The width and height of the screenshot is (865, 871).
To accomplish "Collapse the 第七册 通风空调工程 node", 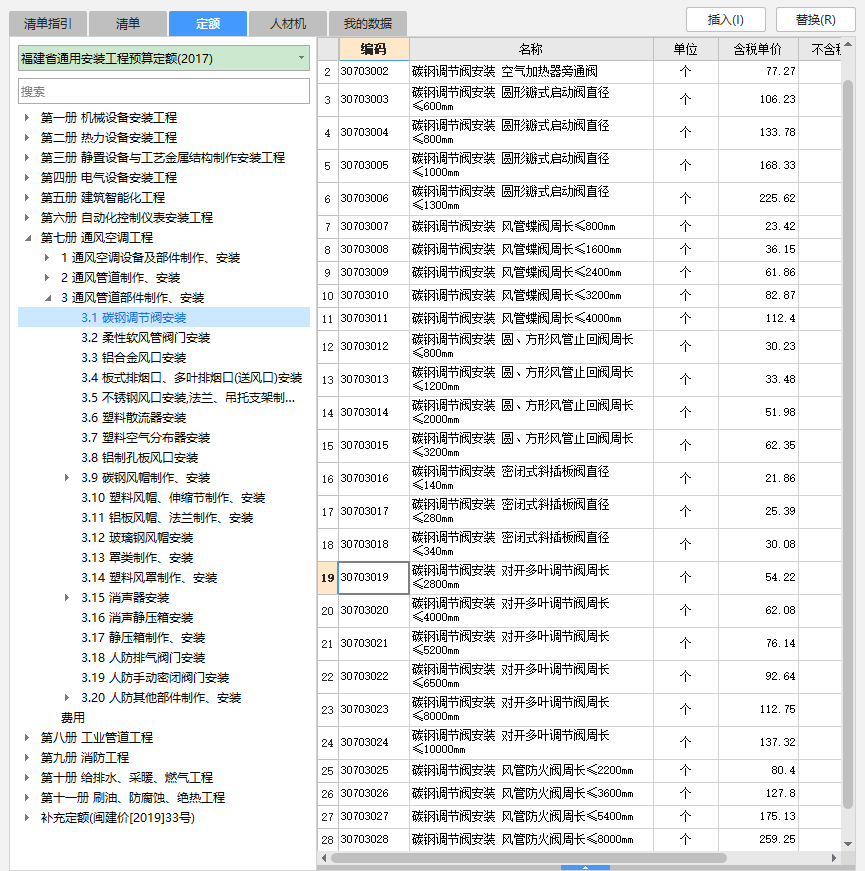I will [x=27, y=238].
